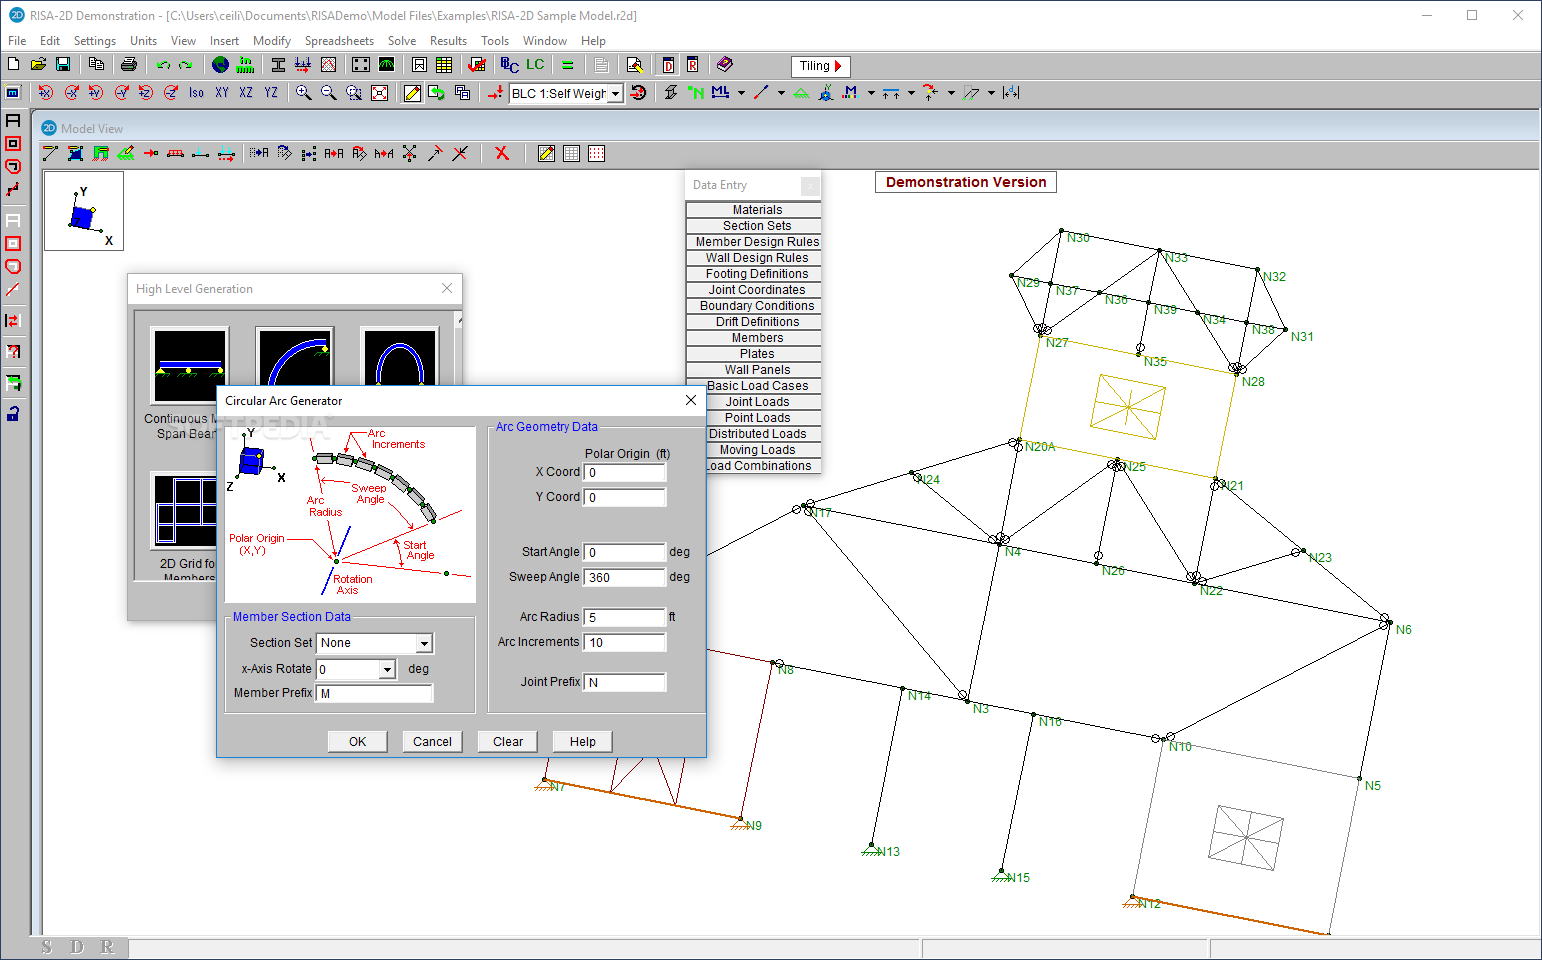Switch to Iso view
Viewport: 1542px width, 960px height.
click(x=196, y=92)
